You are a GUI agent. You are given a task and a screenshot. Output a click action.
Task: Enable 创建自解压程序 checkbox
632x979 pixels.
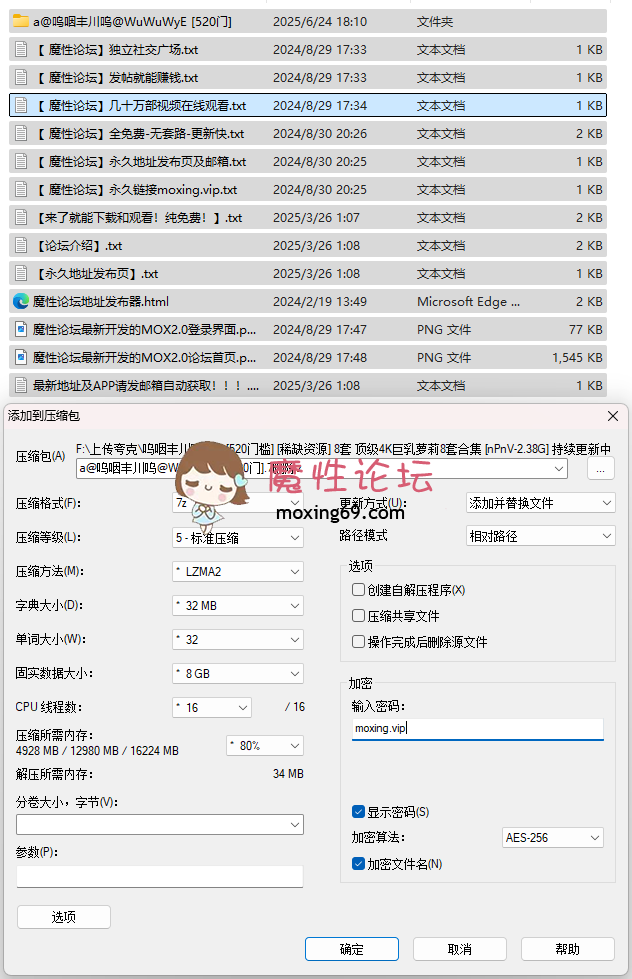pyautogui.click(x=358, y=589)
